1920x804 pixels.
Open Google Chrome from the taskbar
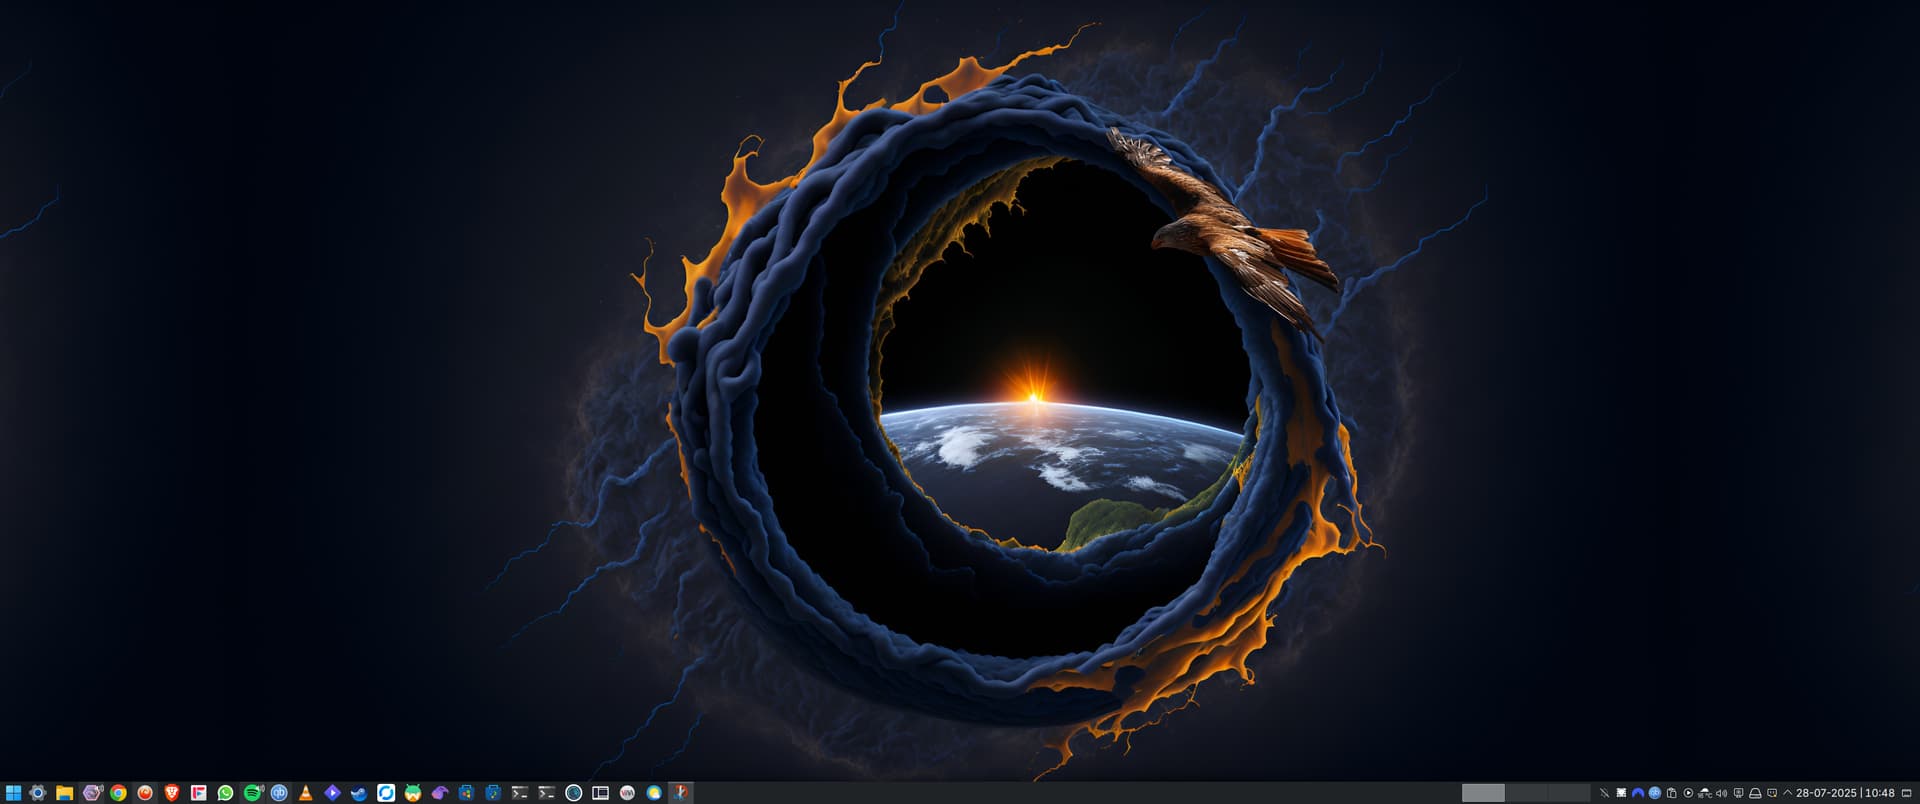tap(118, 793)
